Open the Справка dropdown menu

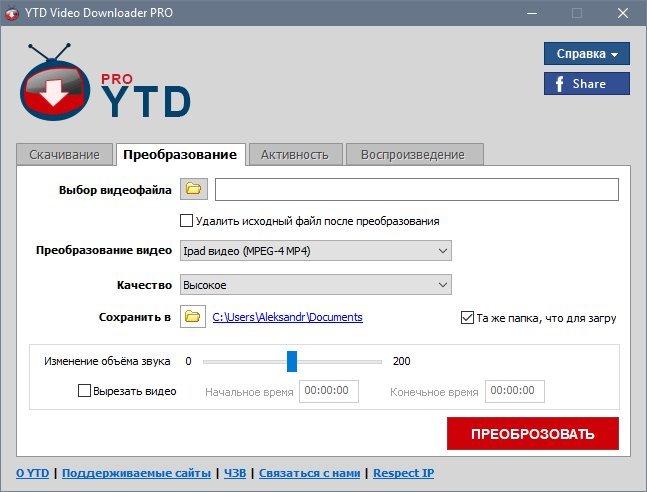tap(586, 54)
